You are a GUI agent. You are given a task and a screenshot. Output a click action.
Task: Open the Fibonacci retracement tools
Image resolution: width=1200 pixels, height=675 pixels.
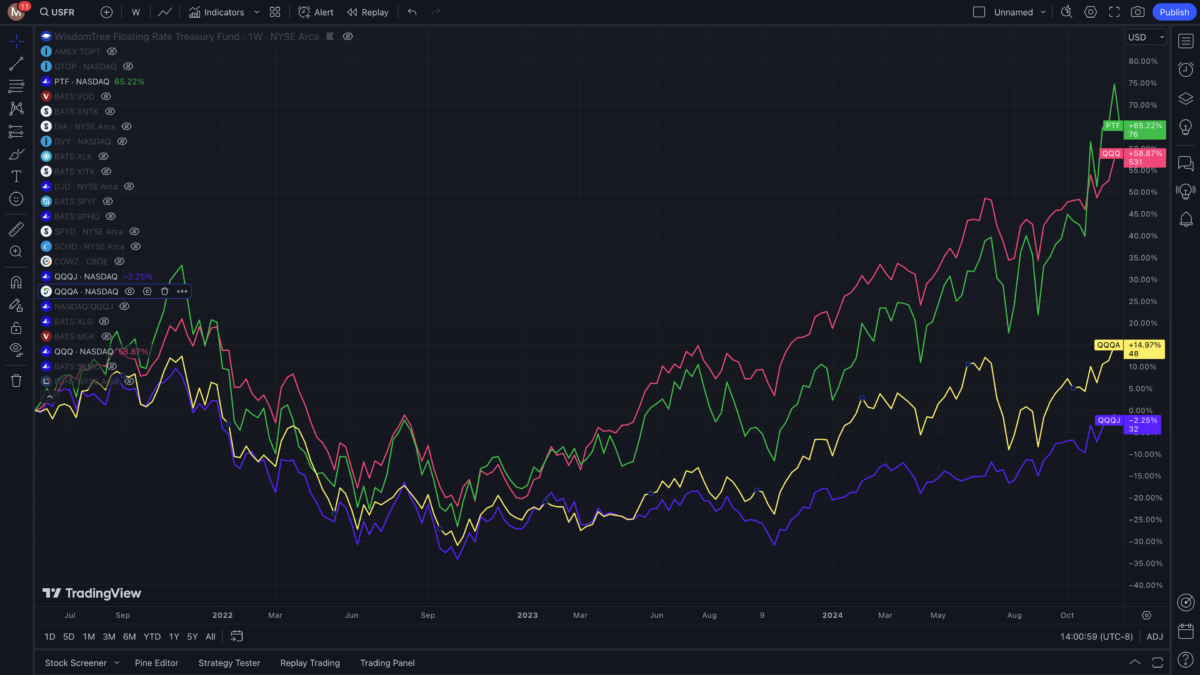(16, 86)
